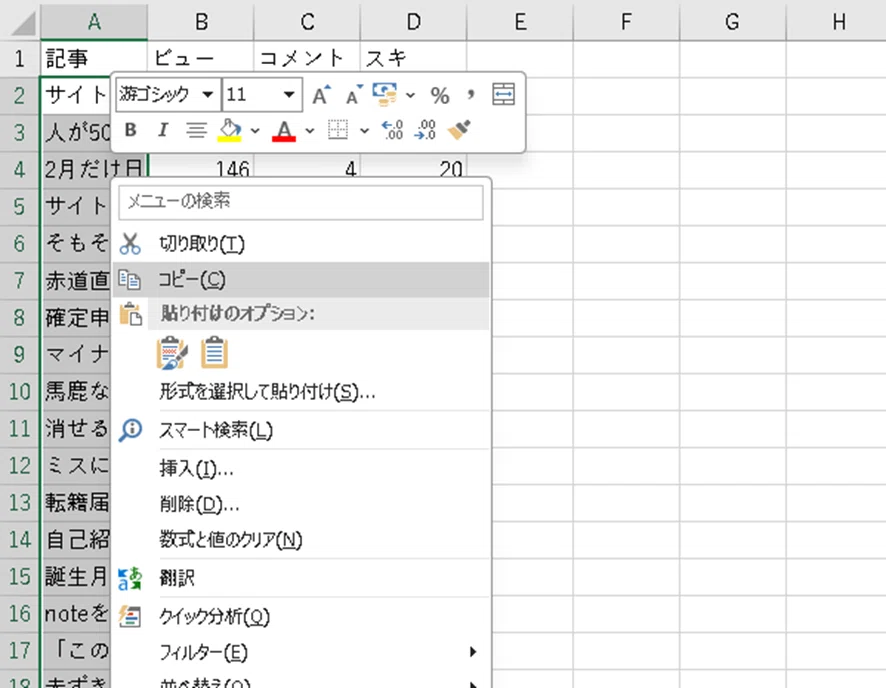Select column A header
Viewport: 886px width, 688px height.
(94, 21)
